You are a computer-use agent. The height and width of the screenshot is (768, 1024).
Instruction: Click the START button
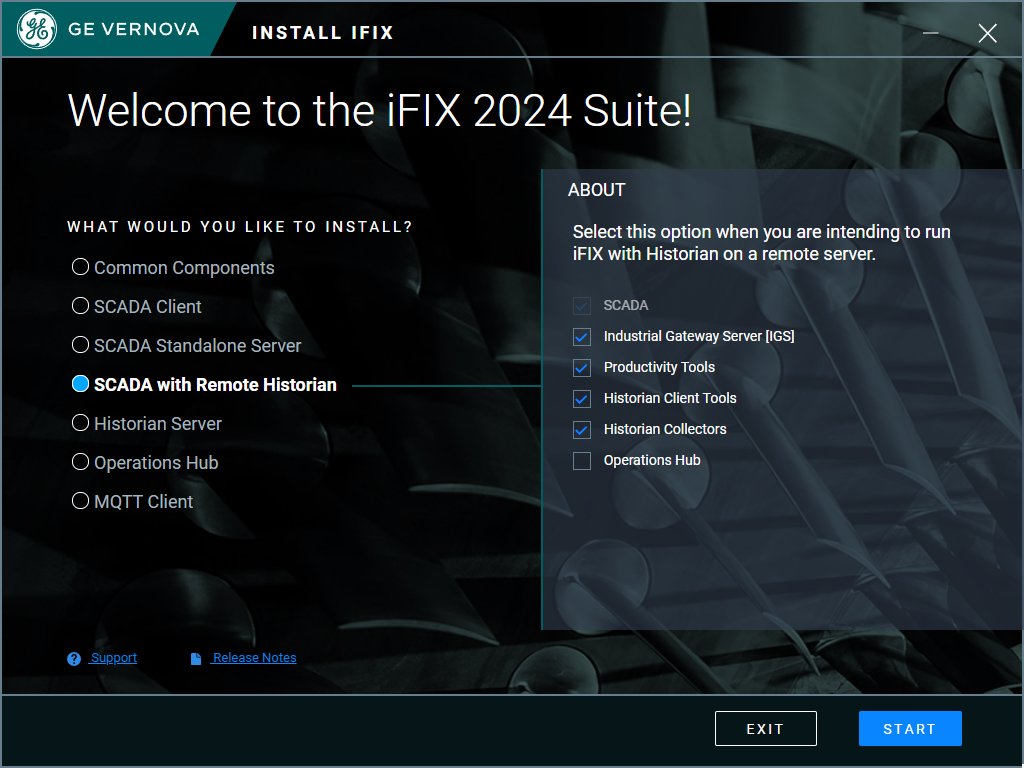click(910, 728)
